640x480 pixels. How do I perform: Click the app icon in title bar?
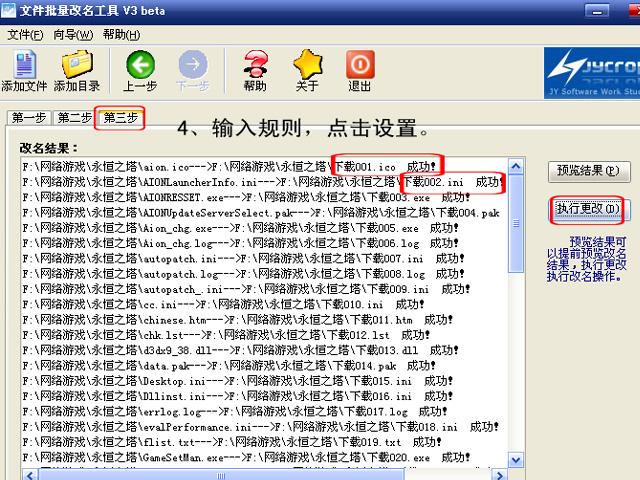pyautogui.click(x=9, y=10)
